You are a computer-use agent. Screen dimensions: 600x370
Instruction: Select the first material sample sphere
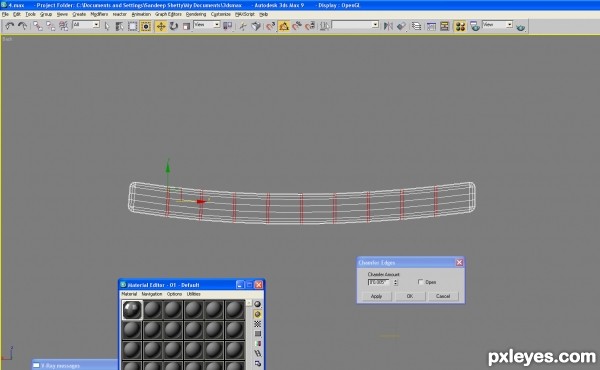pyautogui.click(x=132, y=310)
